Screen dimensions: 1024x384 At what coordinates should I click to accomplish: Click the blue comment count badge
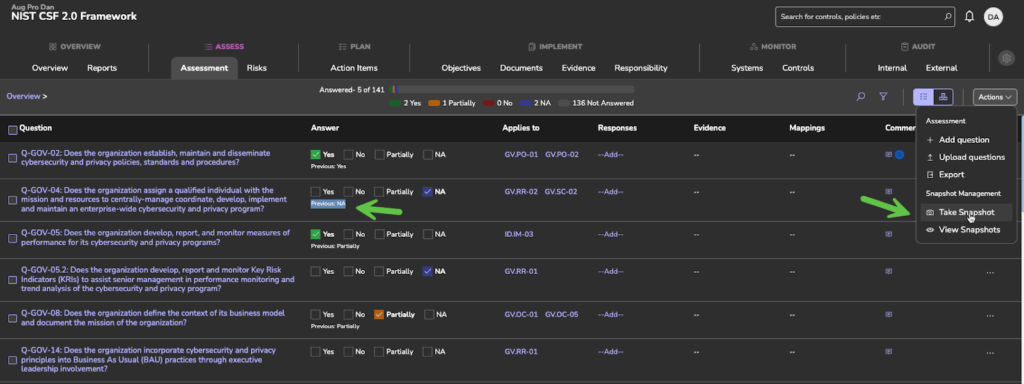(899, 155)
